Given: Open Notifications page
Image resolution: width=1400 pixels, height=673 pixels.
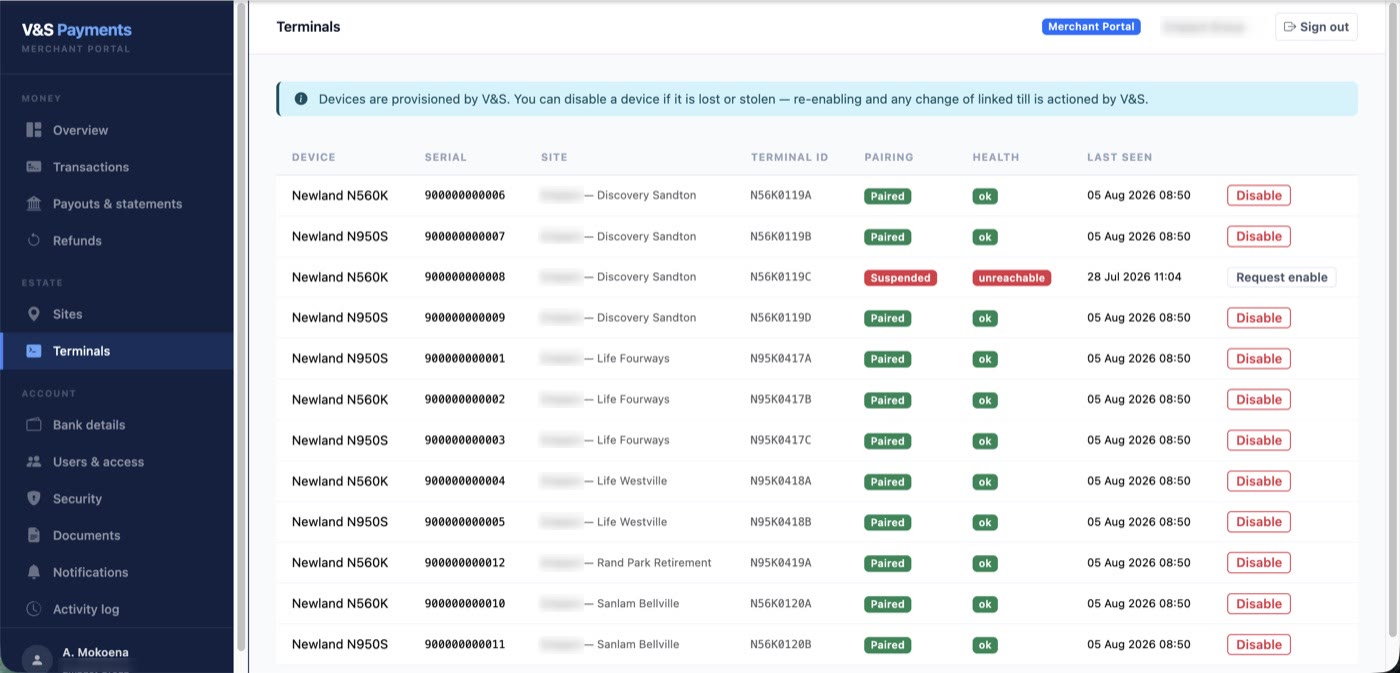Looking at the screenshot, I should point(117,572).
